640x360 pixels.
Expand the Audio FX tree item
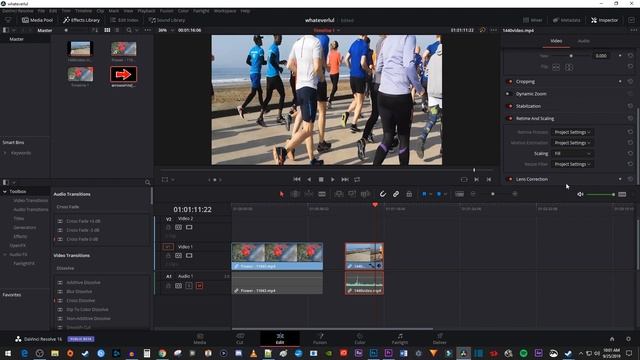point(5,254)
